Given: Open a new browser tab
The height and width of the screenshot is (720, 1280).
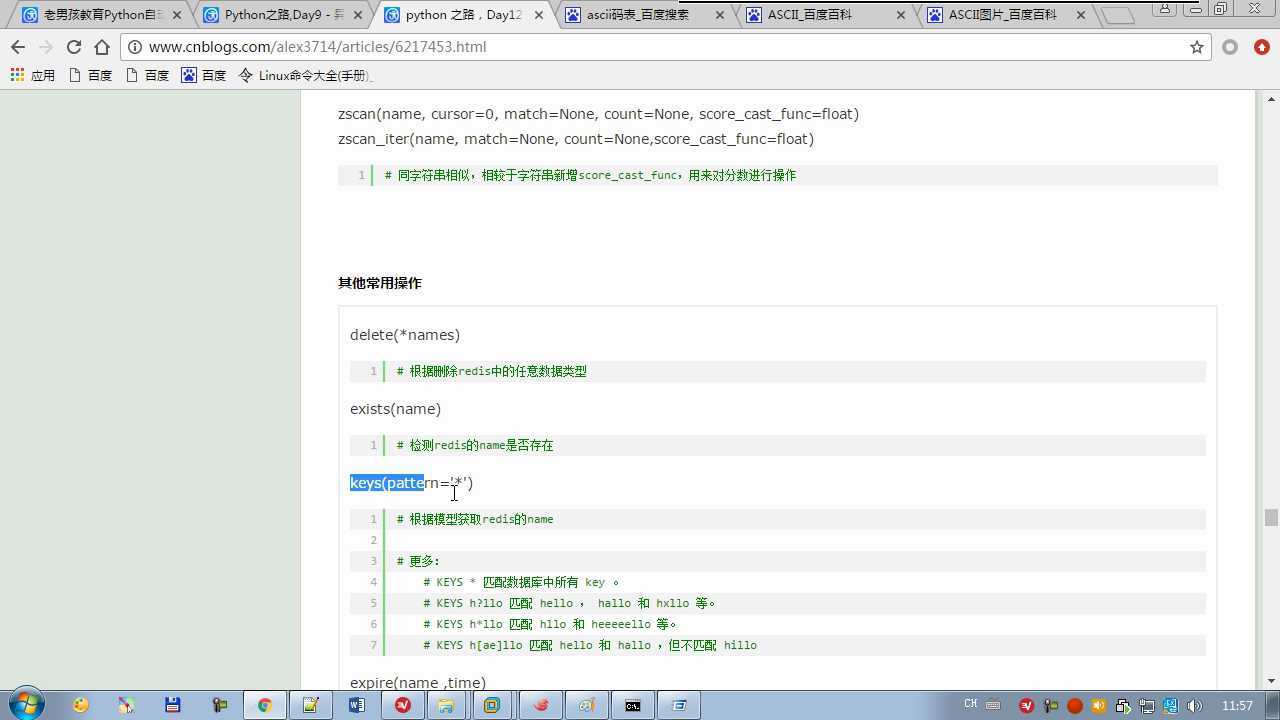Looking at the screenshot, I should tap(1118, 15).
